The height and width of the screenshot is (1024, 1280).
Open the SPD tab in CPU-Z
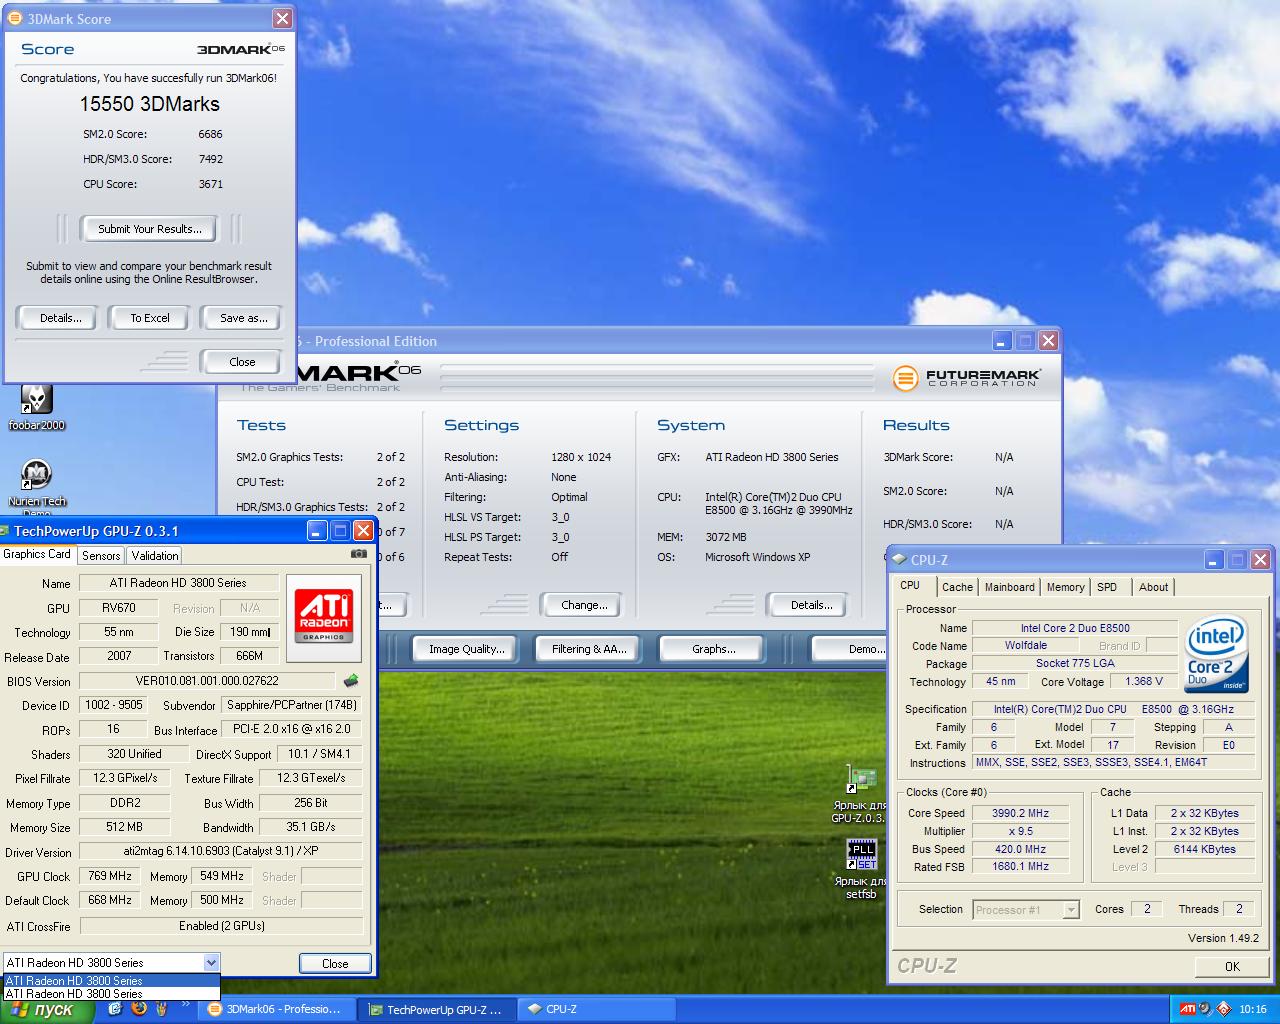(x=1107, y=587)
